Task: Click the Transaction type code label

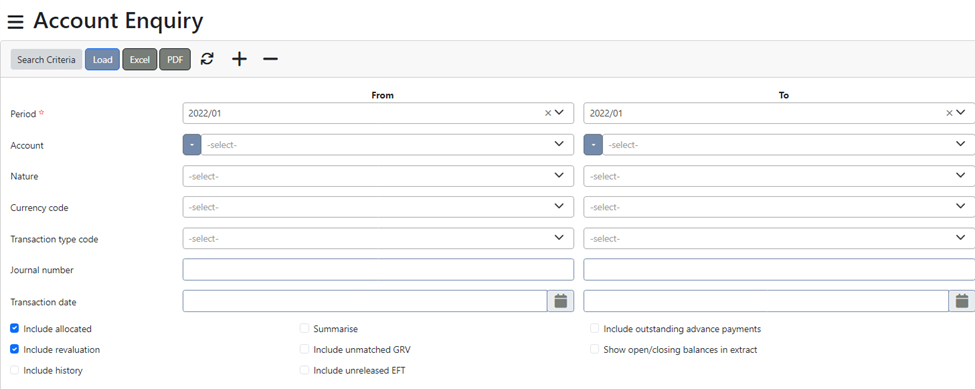Action: coord(54,239)
